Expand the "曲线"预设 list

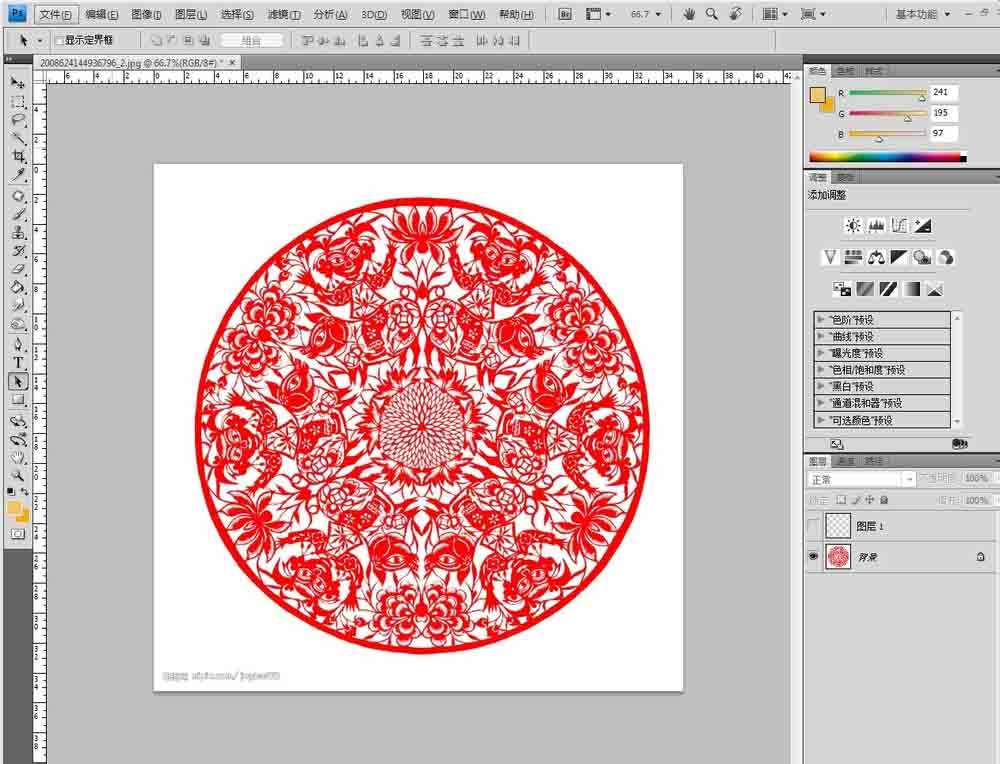pos(821,336)
